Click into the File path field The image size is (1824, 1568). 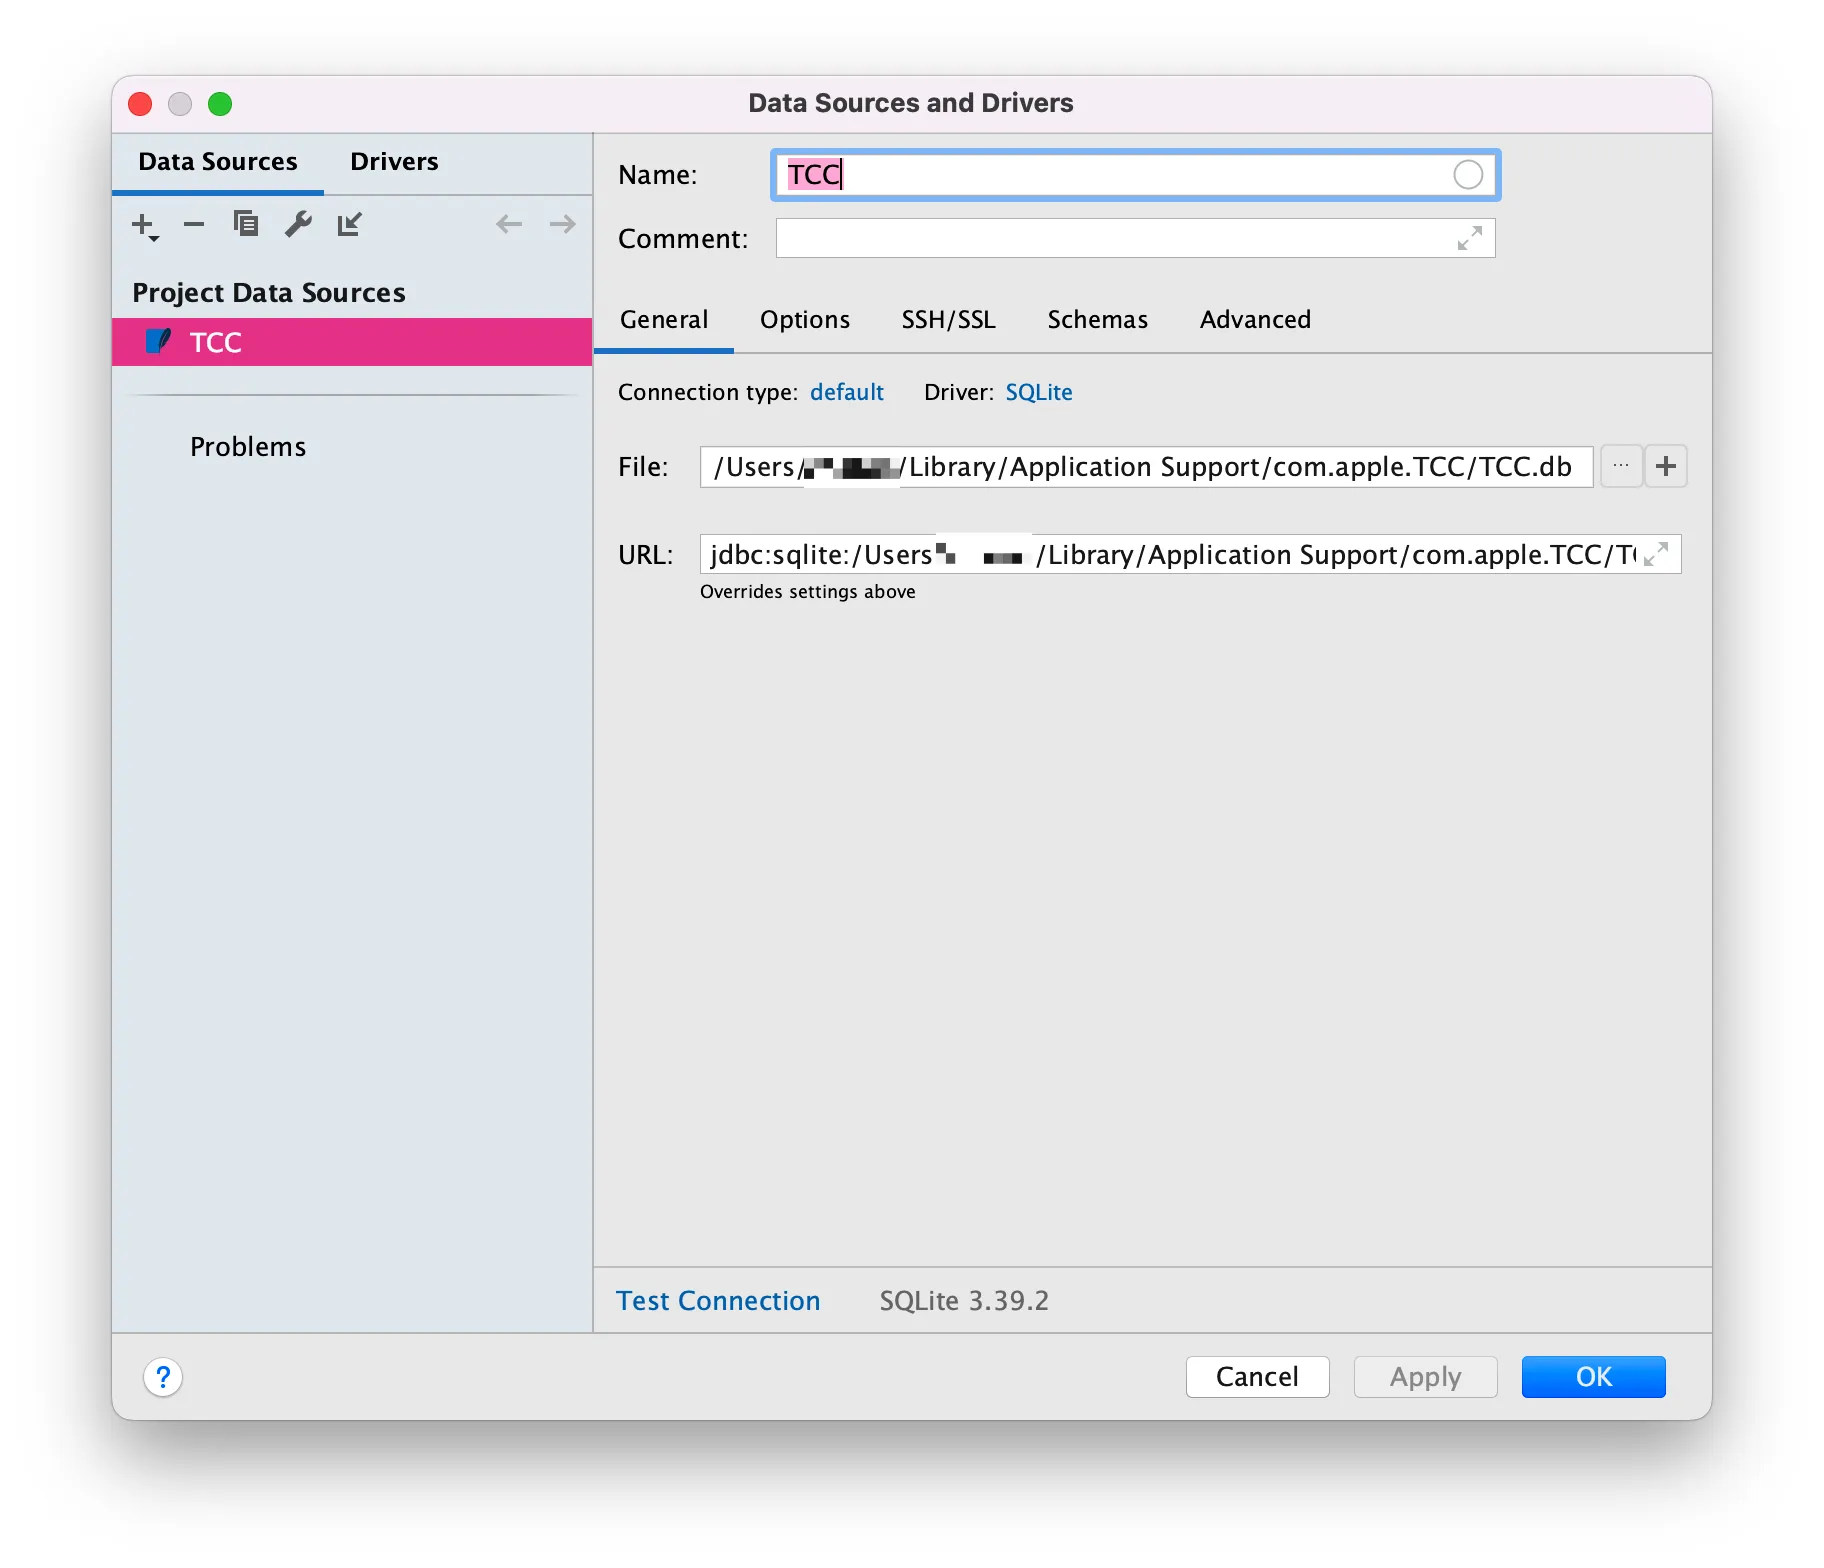click(1146, 467)
